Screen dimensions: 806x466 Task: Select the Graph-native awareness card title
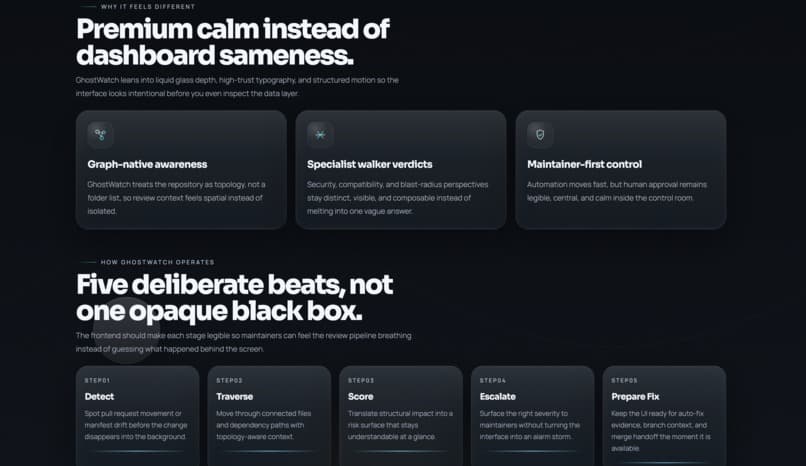tap(147, 164)
